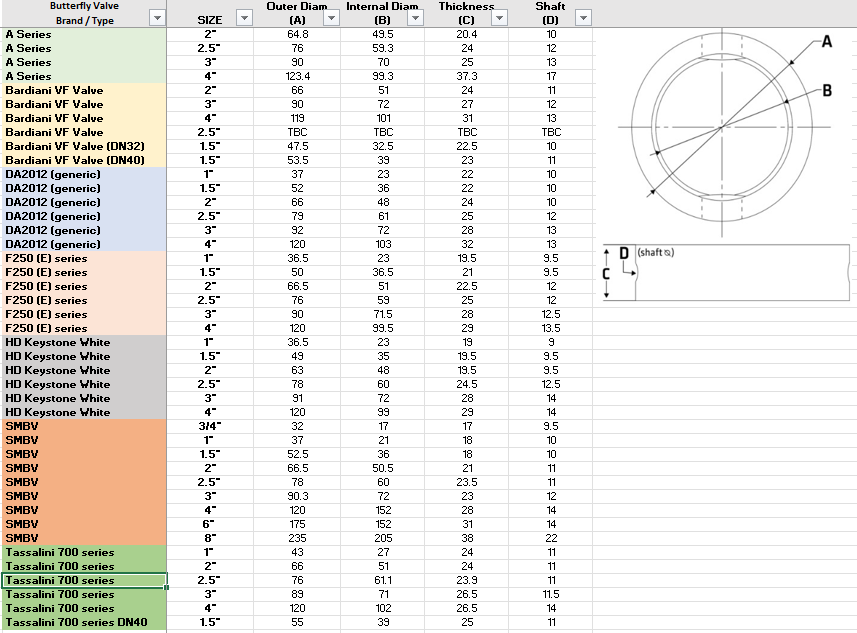Open the SIZE column filter dropdown
Screen dimensions: 857x633
coord(244,18)
